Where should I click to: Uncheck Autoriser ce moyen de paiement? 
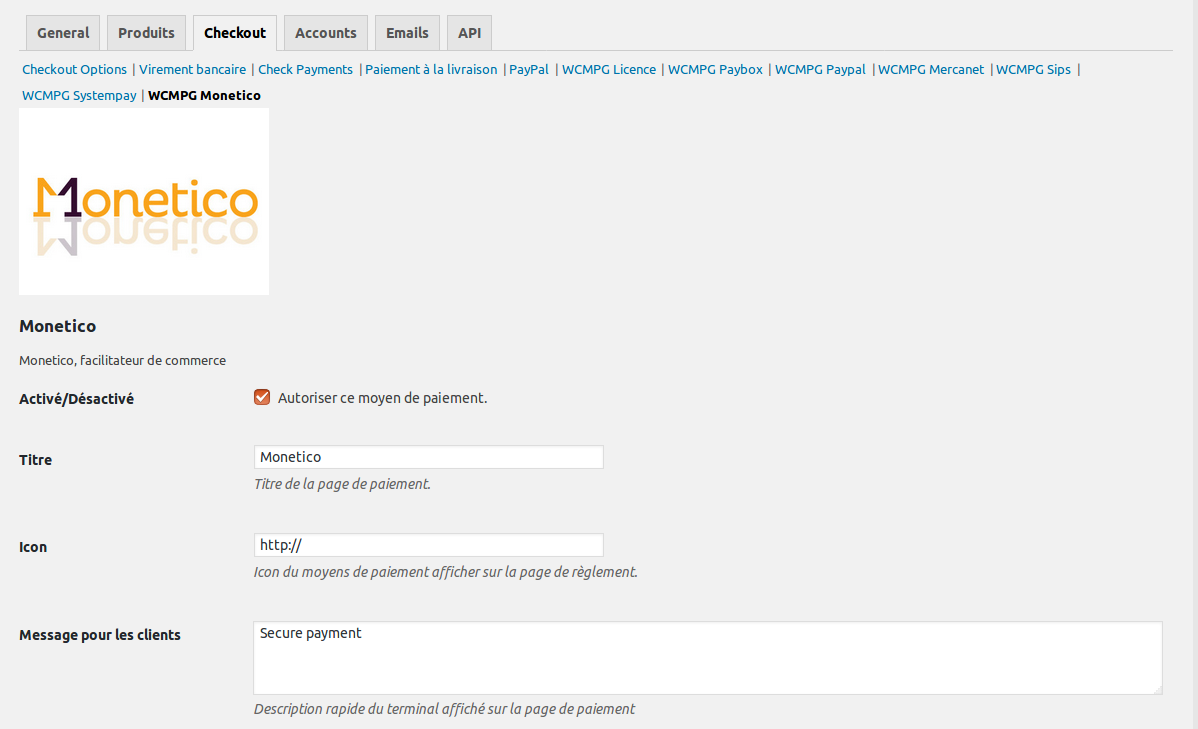pos(262,397)
